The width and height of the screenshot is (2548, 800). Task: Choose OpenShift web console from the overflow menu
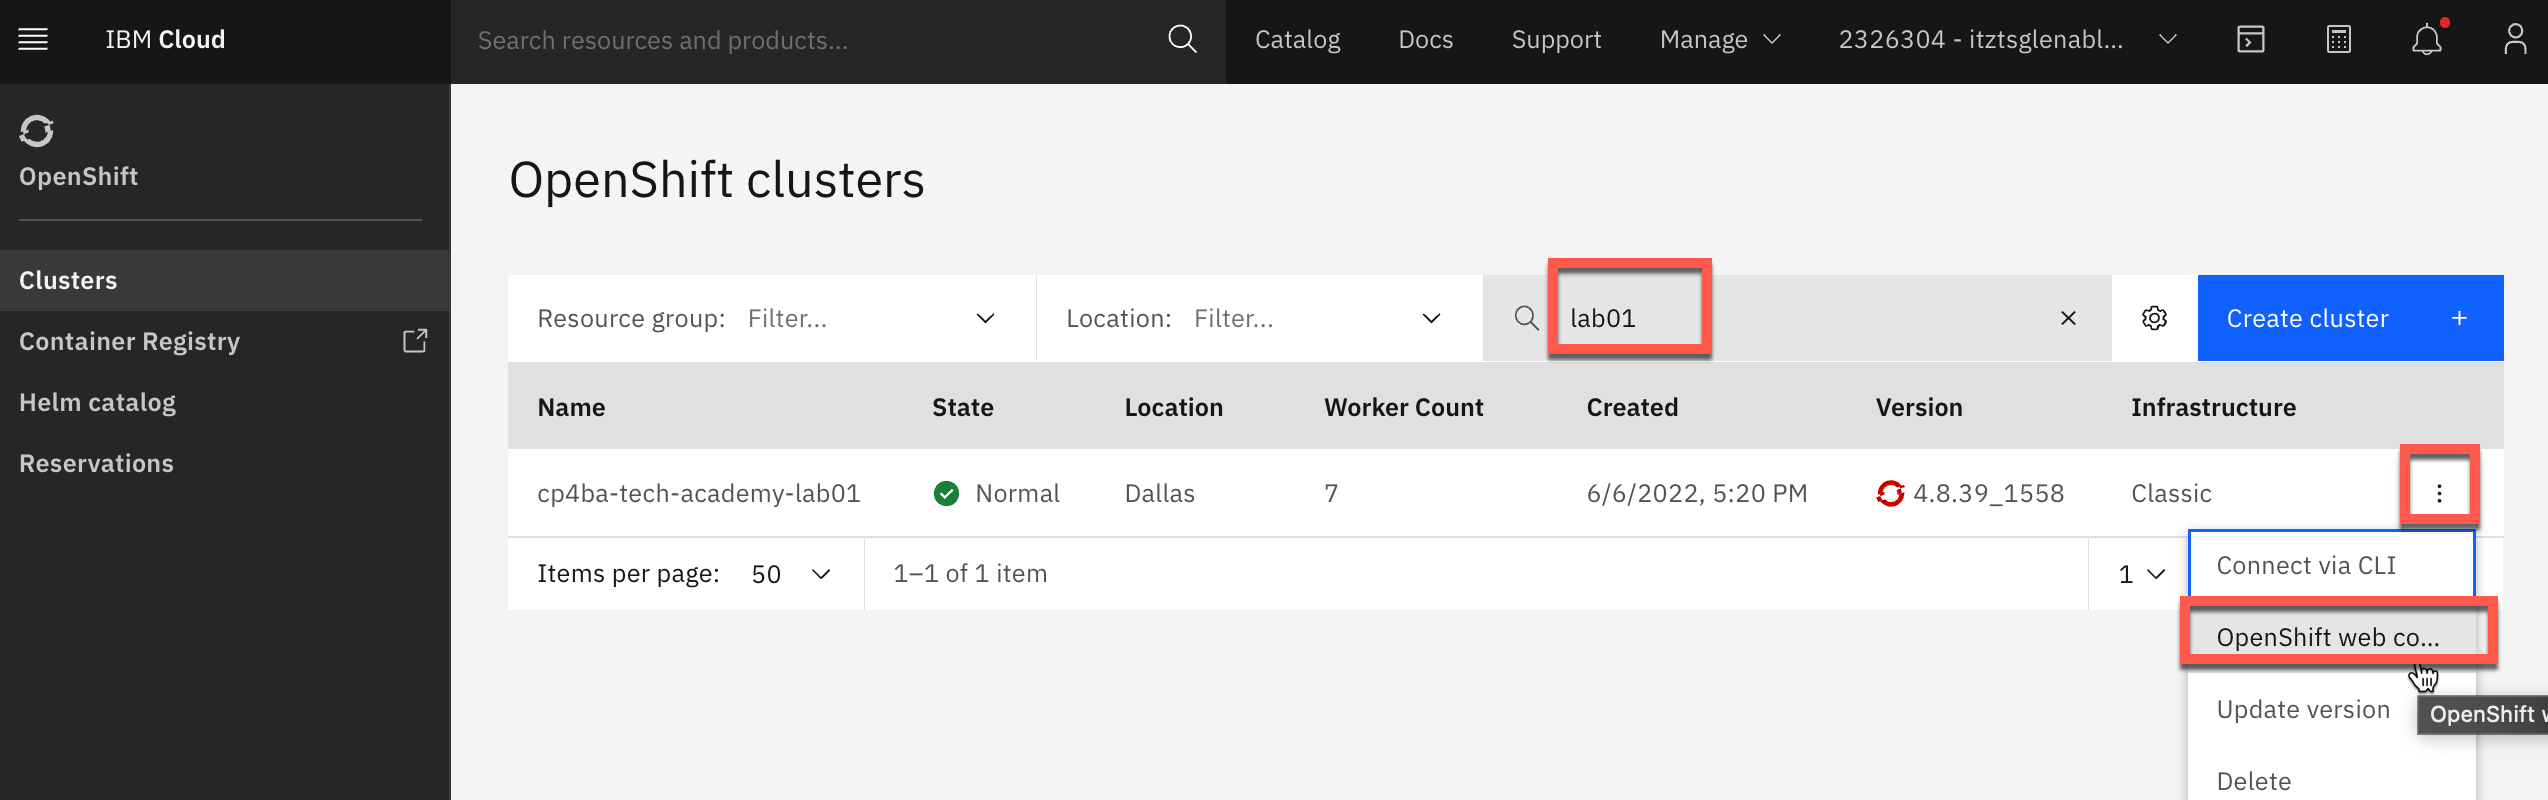pos(2331,637)
